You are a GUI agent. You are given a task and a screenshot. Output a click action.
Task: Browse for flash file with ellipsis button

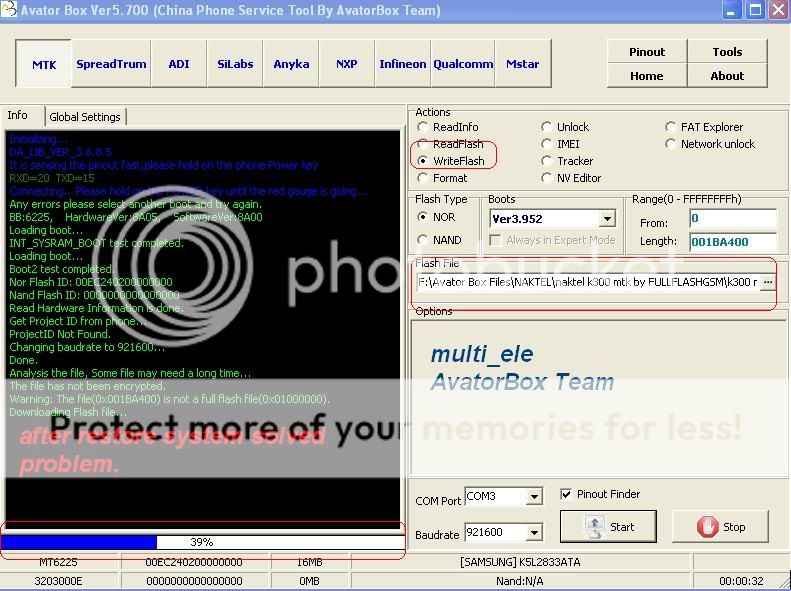[x=768, y=283]
